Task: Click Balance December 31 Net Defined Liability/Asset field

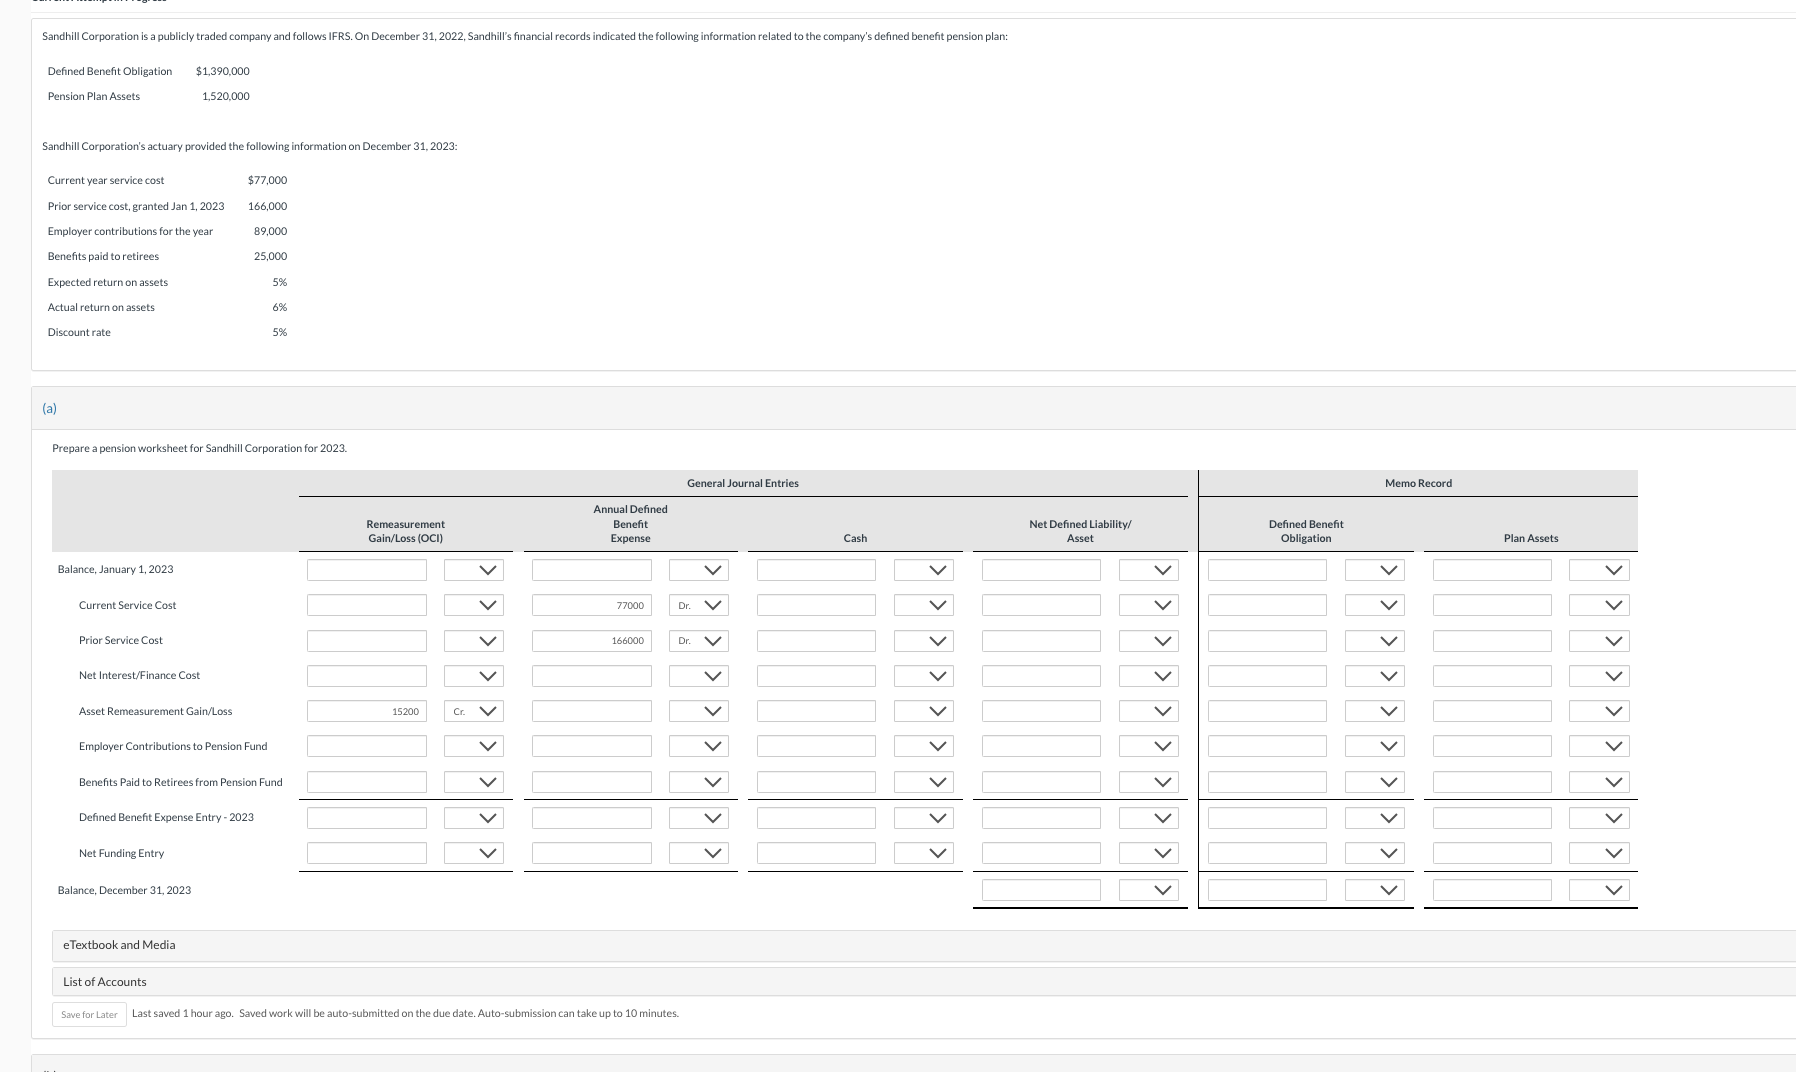Action: click(x=1042, y=890)
